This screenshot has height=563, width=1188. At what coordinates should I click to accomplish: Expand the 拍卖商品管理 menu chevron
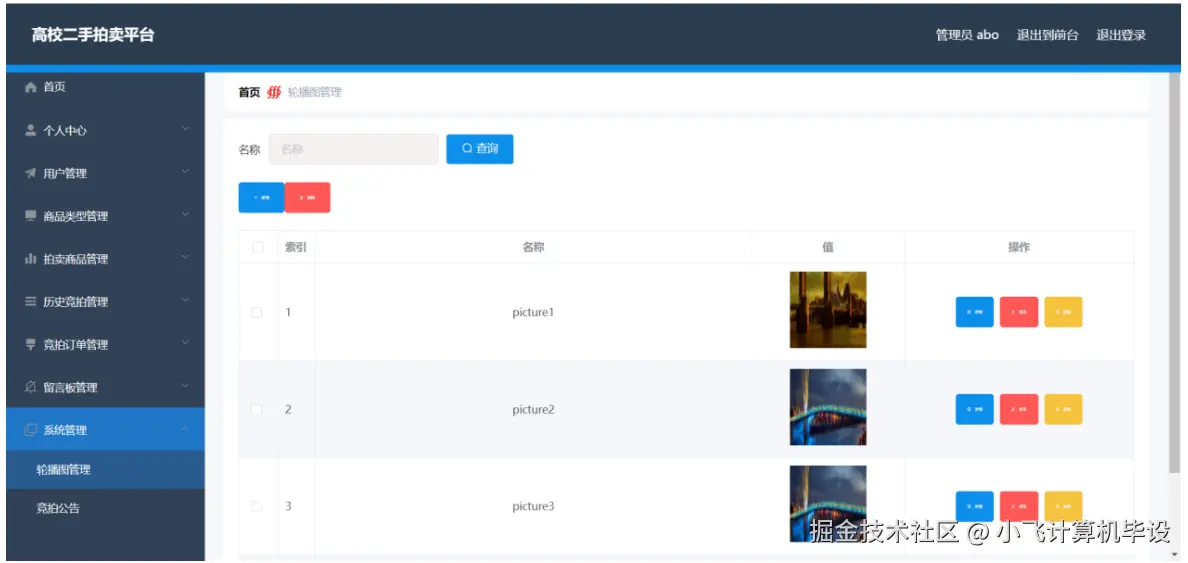point(186,258)
